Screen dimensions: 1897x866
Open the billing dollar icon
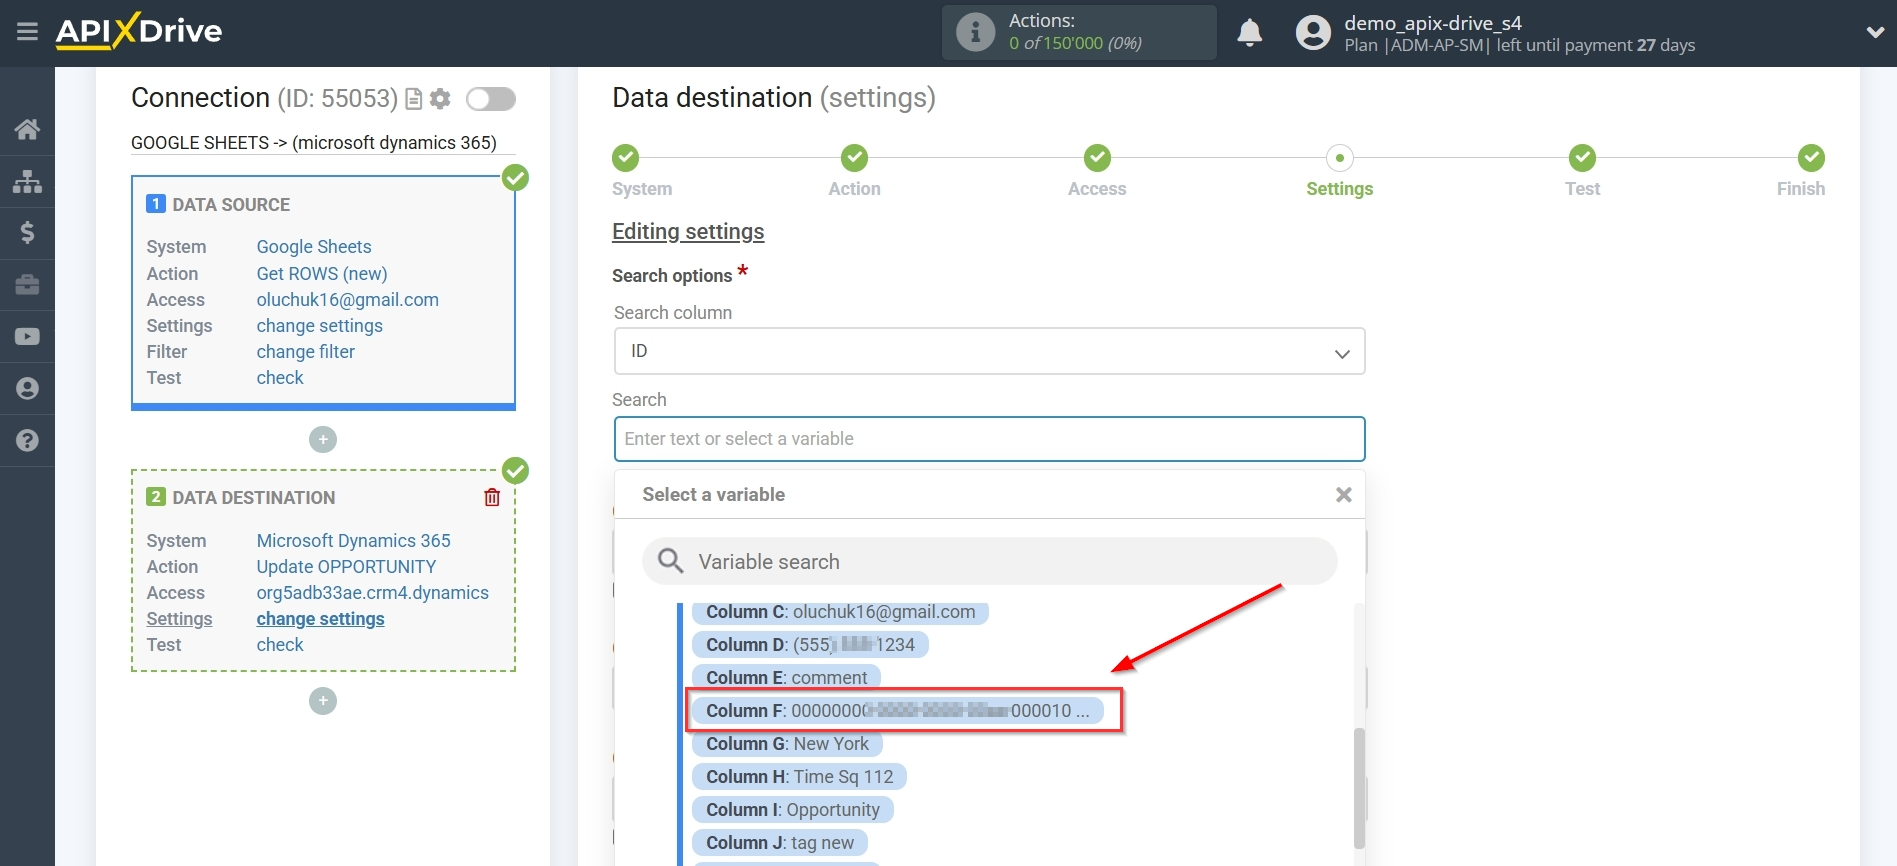coord(27,233)
